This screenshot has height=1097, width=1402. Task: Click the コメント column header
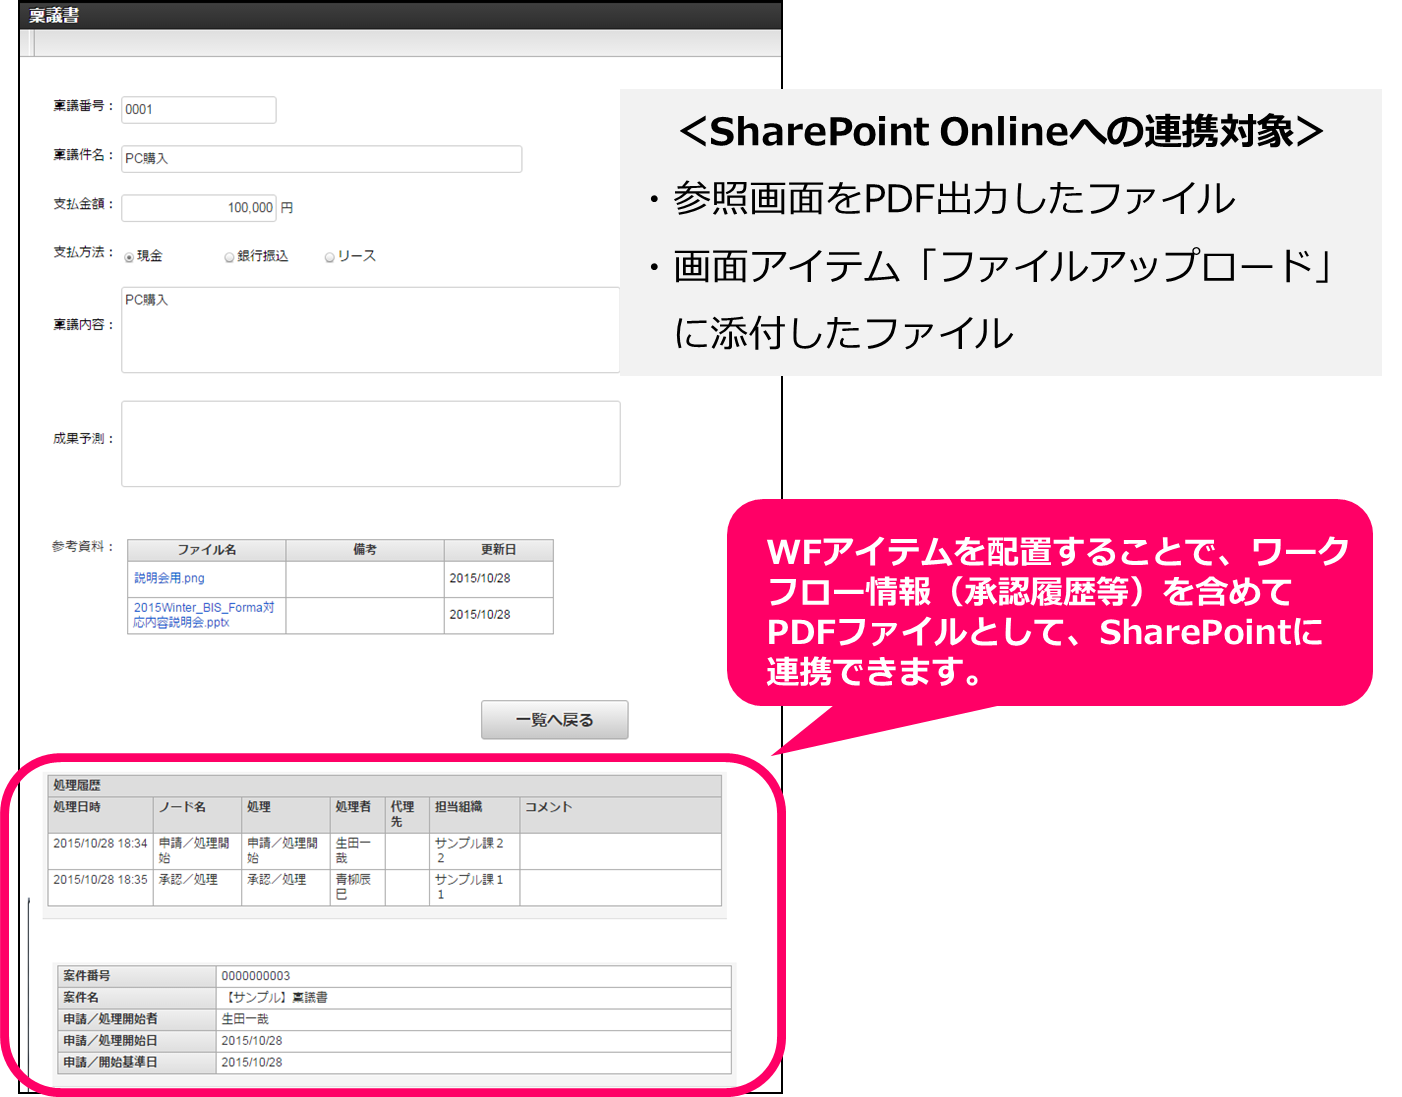click(549, 807)
